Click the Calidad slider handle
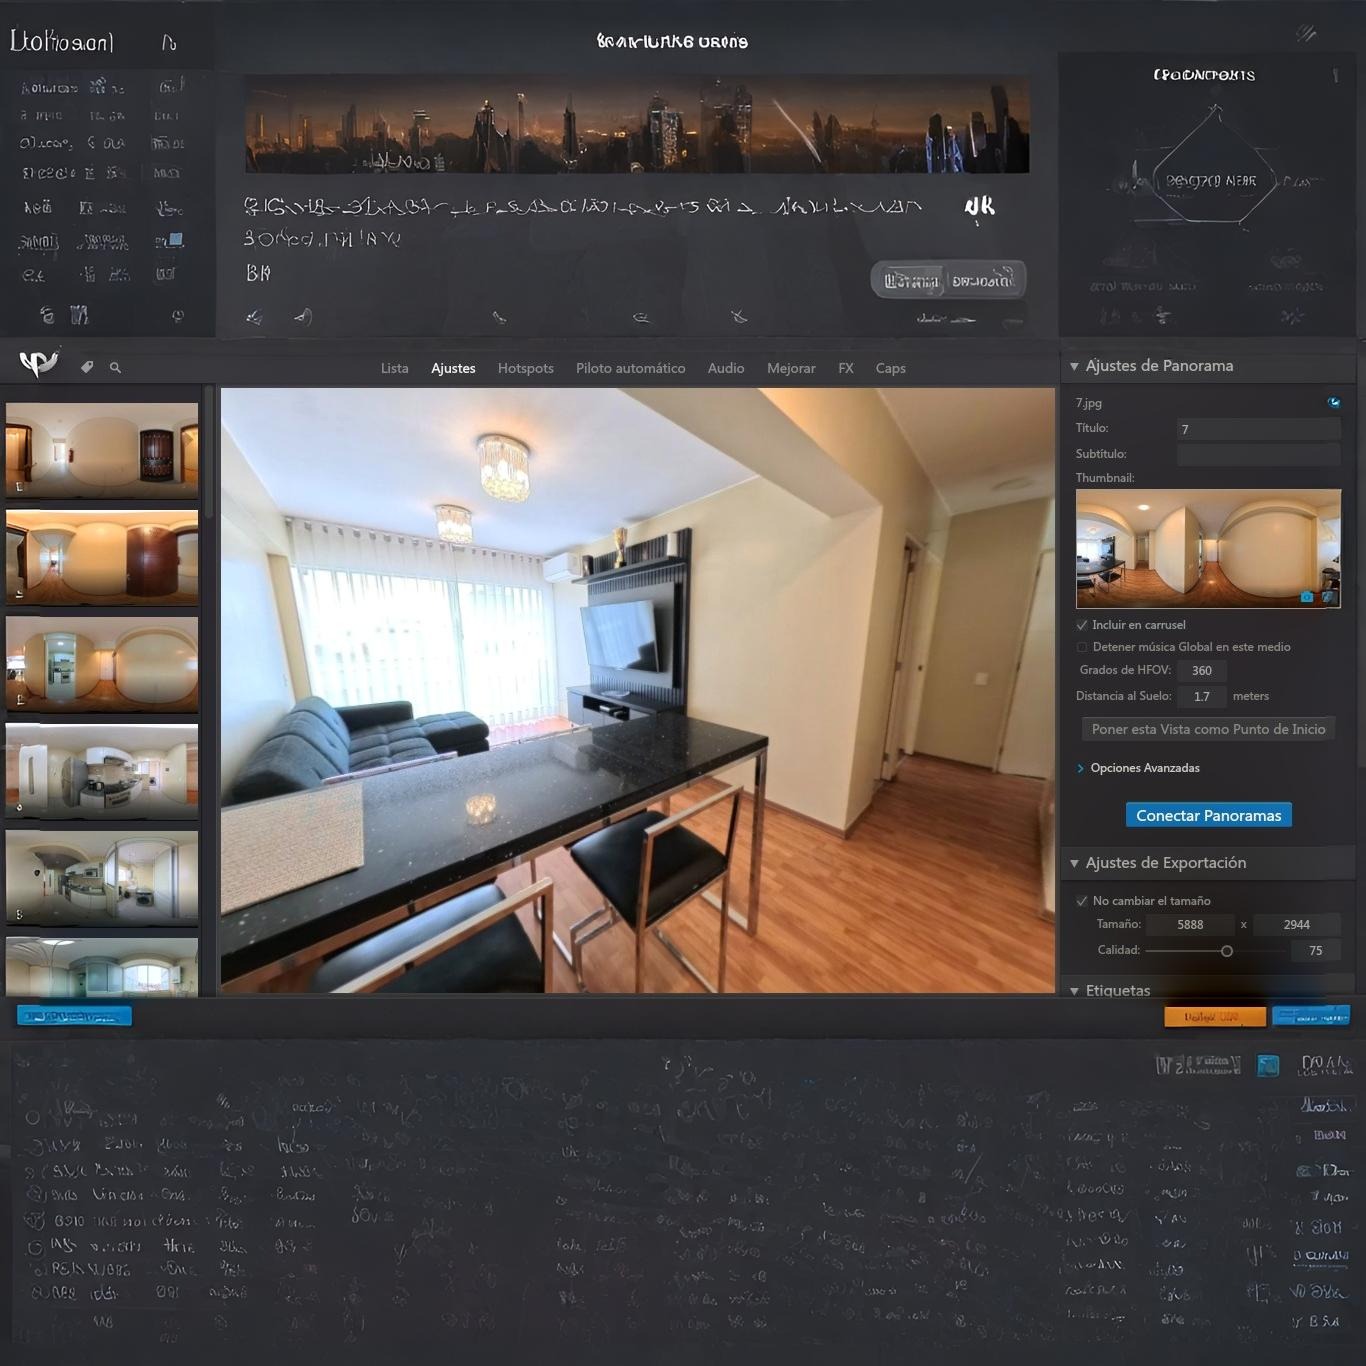The height and width of the screenshot is (1366, 1366). (1227, 951)
